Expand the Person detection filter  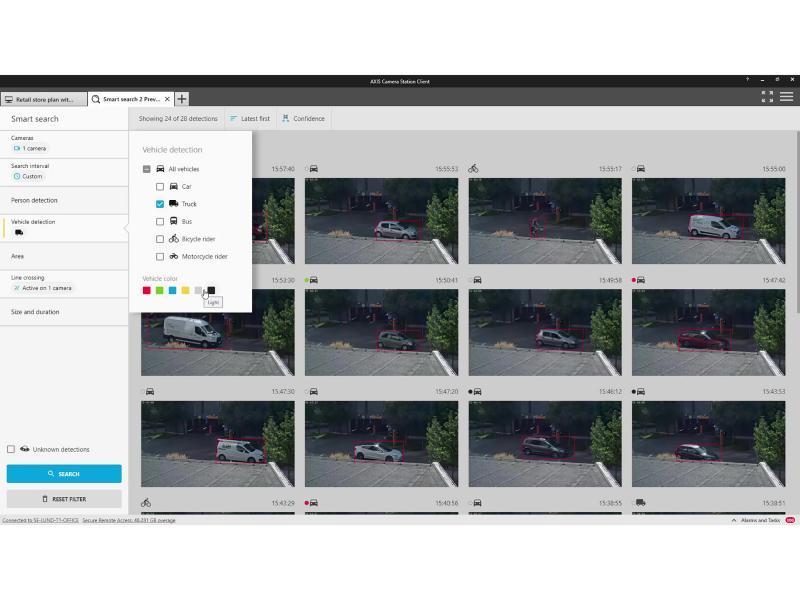(35, 200)
